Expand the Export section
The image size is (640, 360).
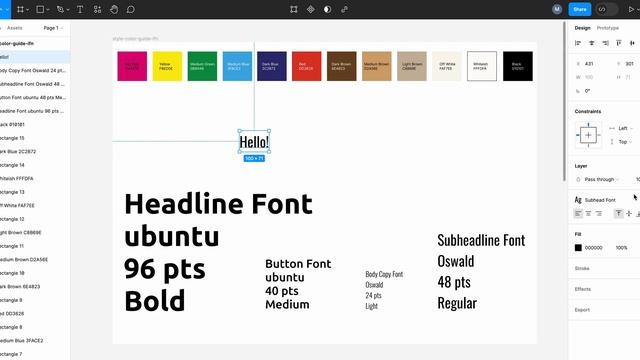pos(582,310)
